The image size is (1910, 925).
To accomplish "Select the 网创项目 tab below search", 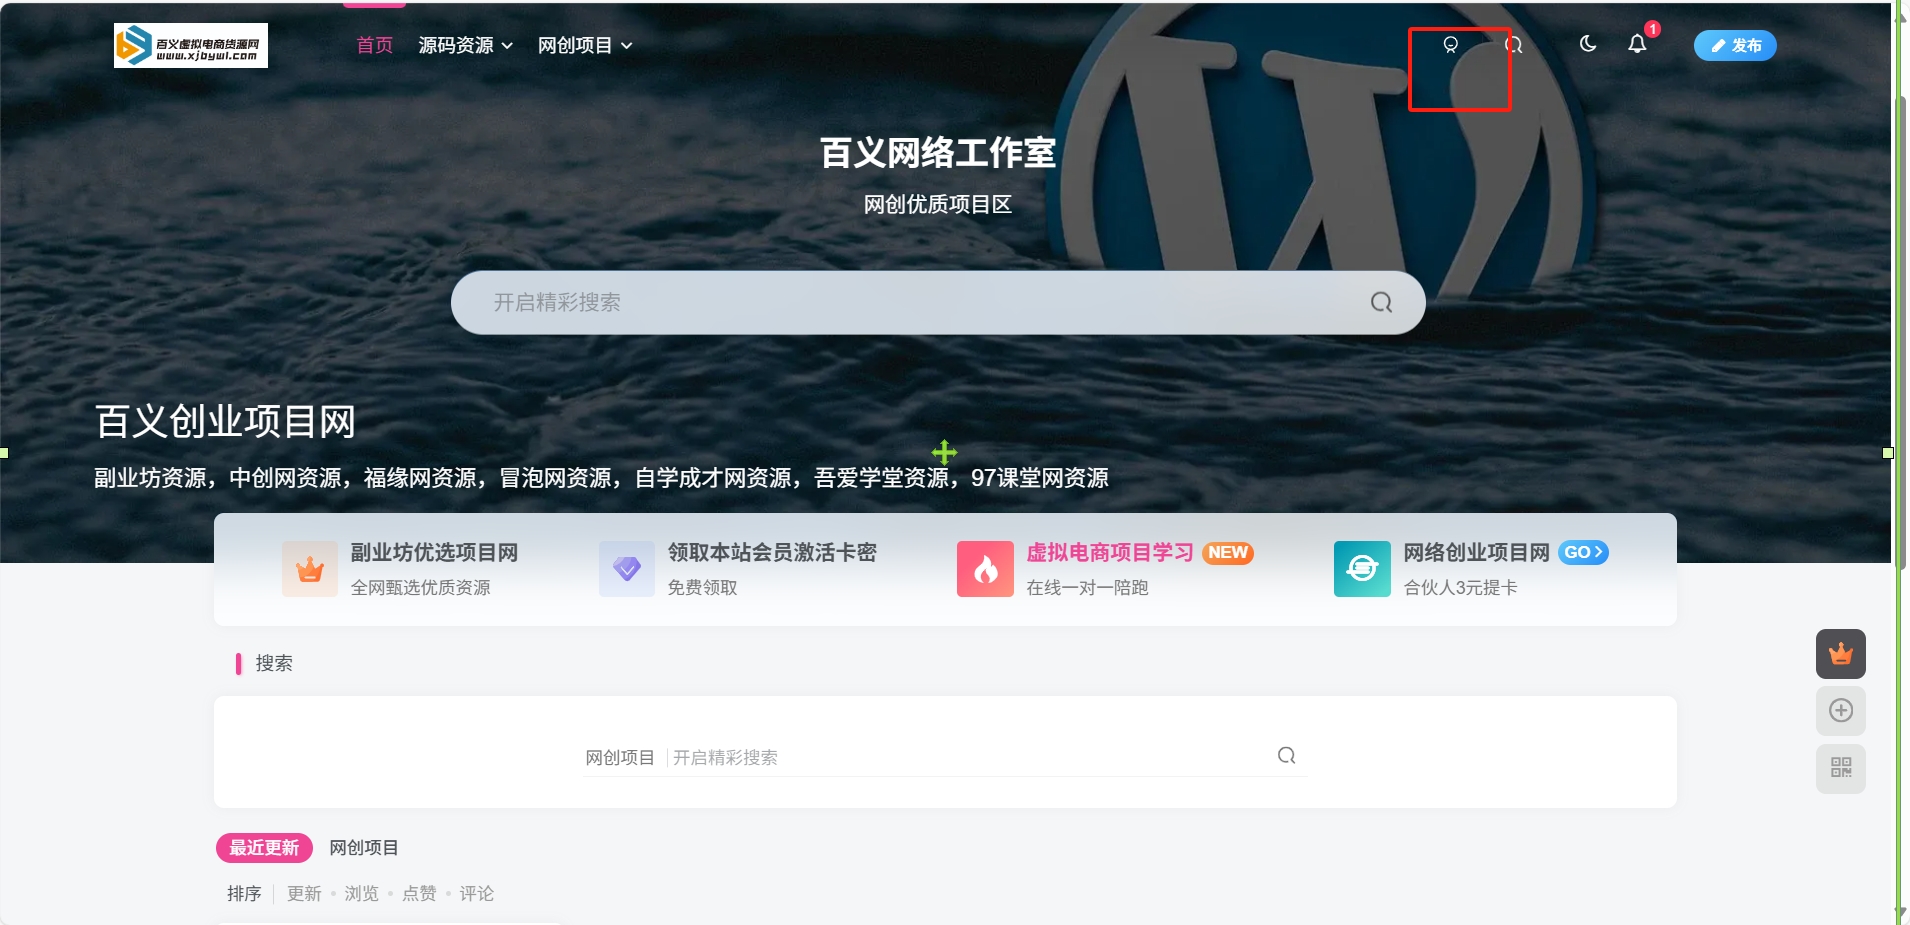I will pyautogui.click(x=364, y=848).
